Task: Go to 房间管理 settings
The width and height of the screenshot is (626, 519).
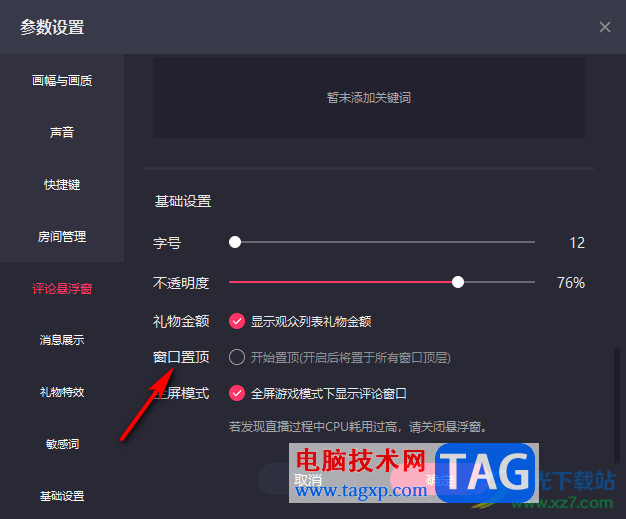Action: [62, 236]
